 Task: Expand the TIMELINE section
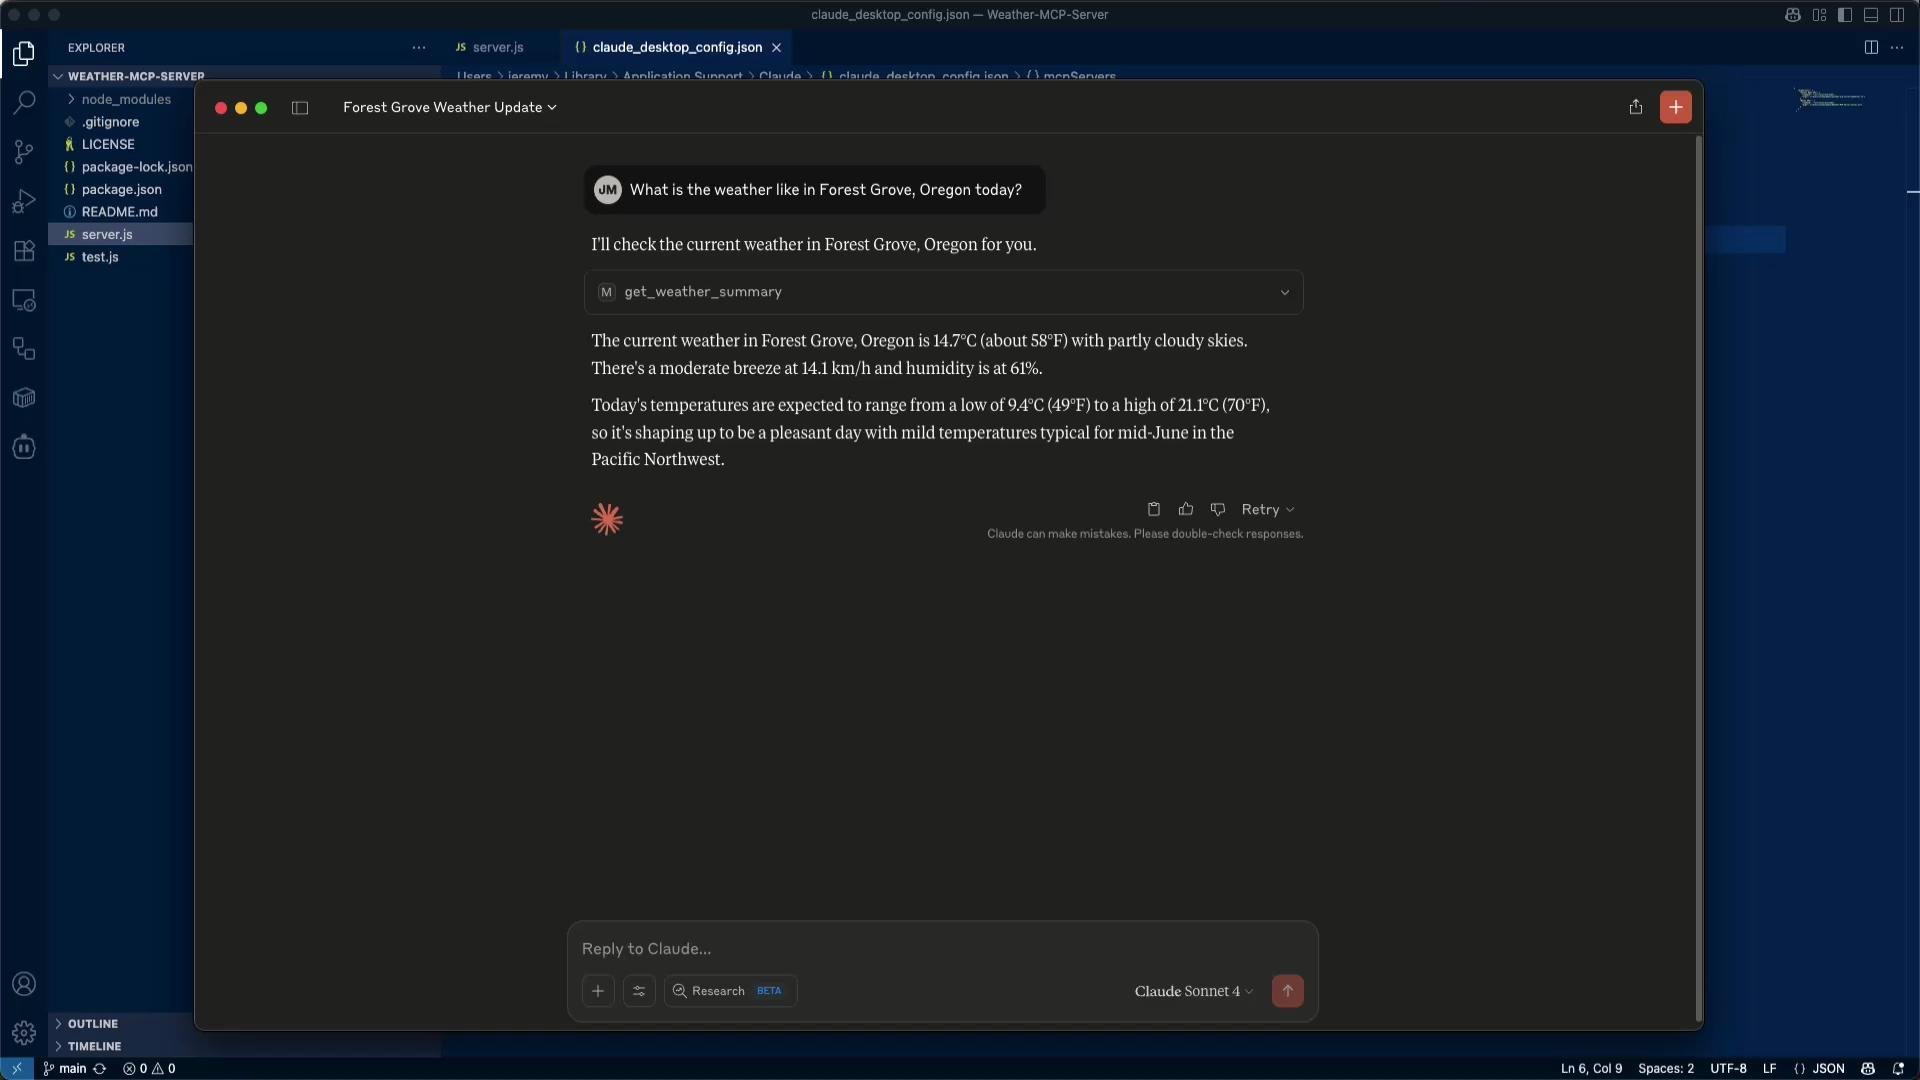click(x=95, y=1046)
